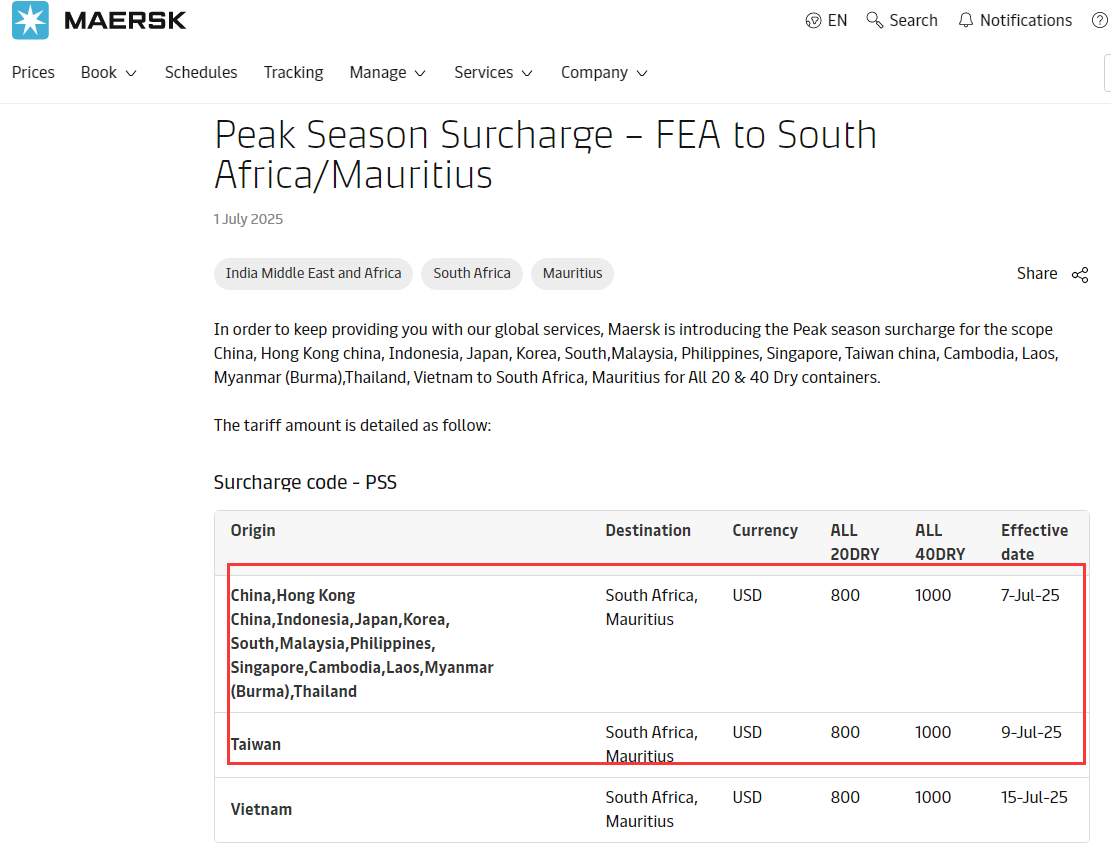
Task: Click the globe language icon
Action: click(813, 21)
